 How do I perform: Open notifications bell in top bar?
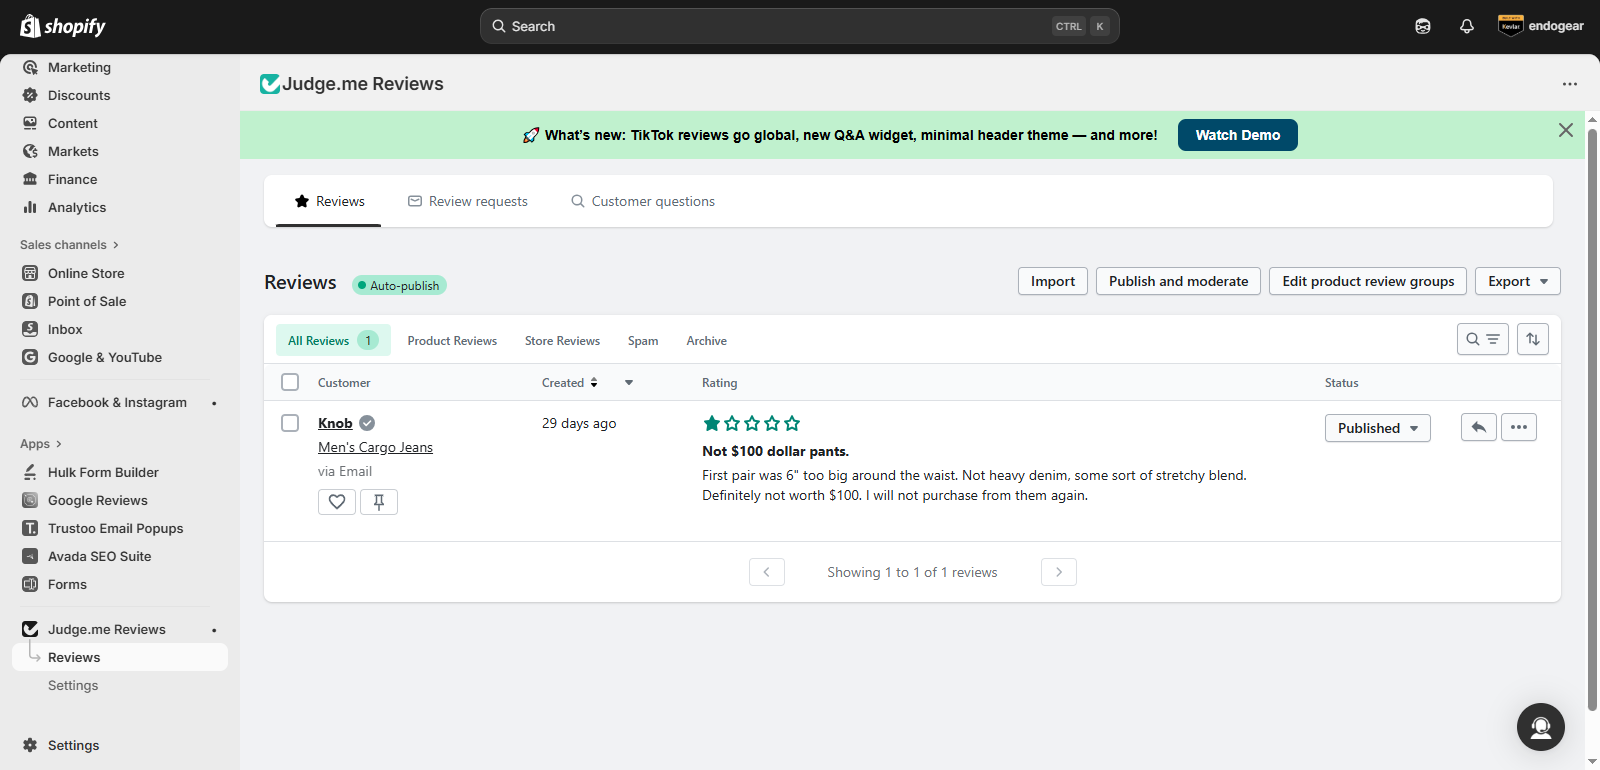[x=1466, y=26]
